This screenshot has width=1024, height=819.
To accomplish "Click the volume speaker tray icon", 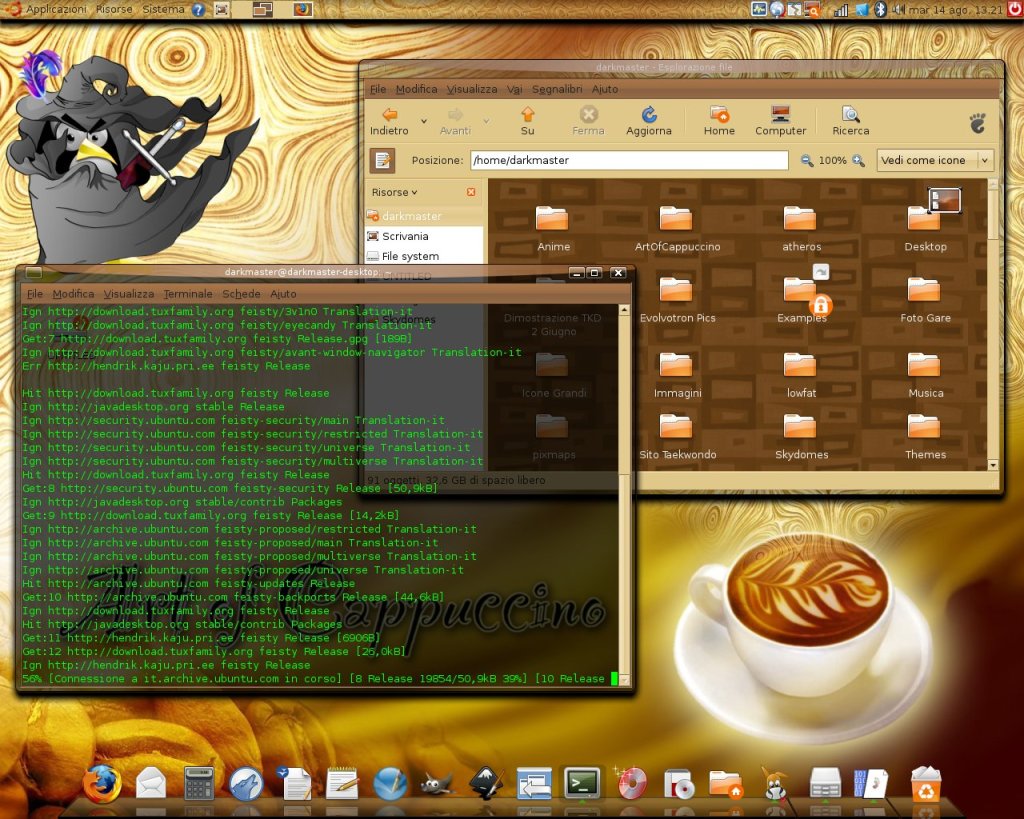I will [899, 9].
